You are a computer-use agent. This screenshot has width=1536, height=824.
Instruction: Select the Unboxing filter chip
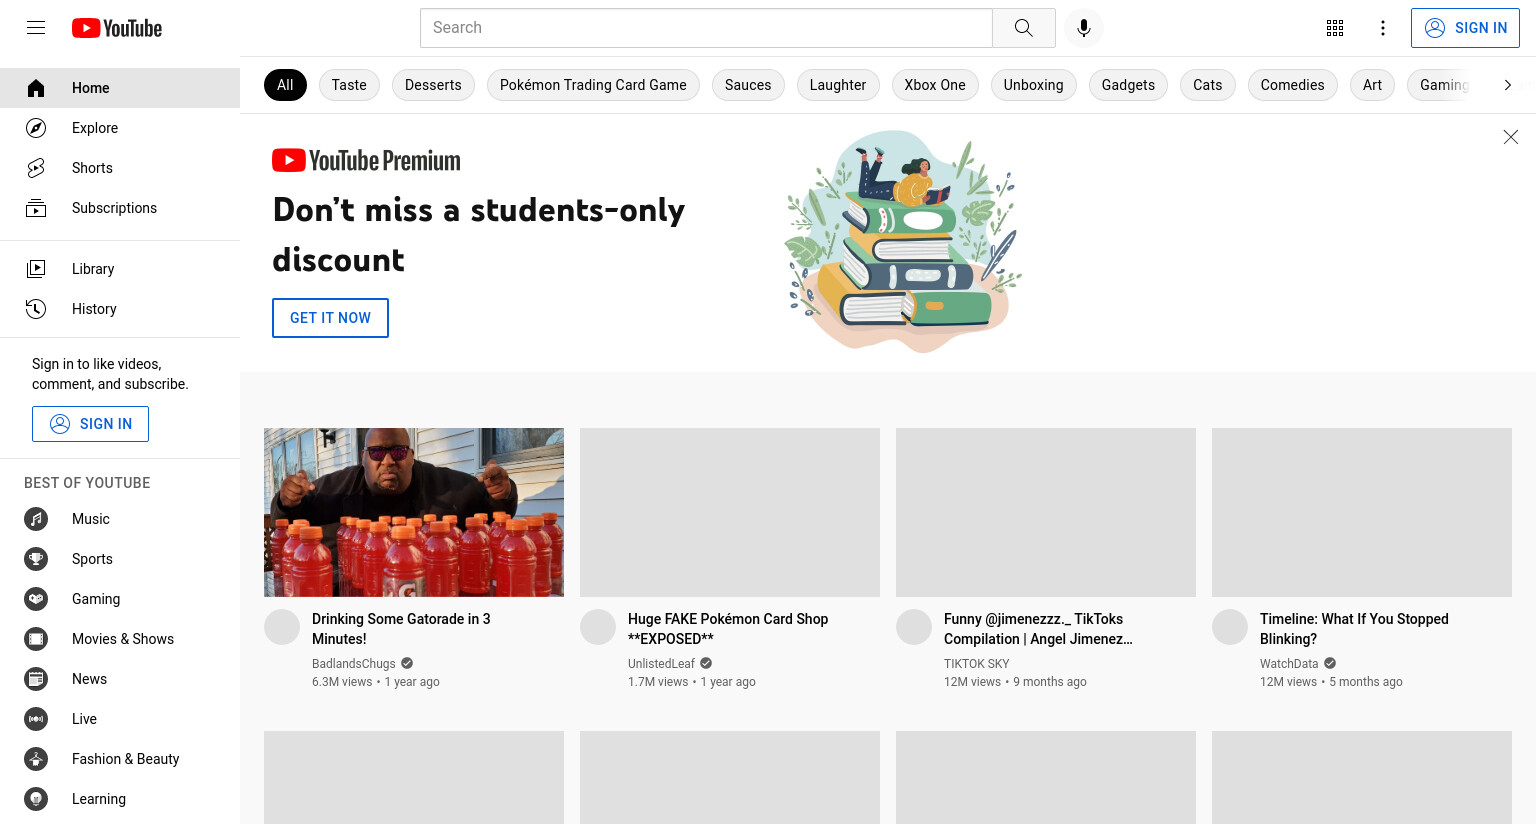pyautogui.click(x=1034, y=85)
